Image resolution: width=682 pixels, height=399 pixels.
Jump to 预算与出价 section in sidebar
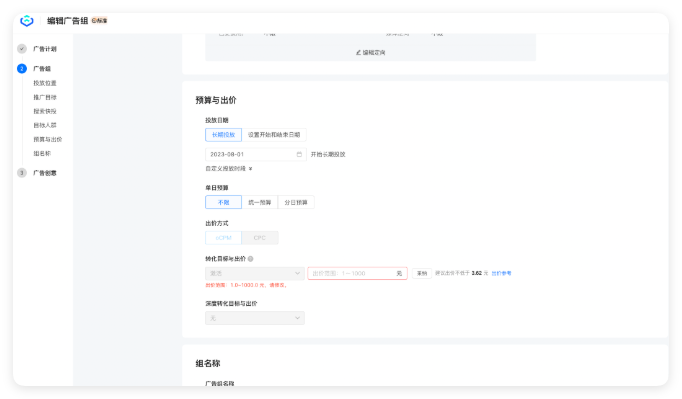[x=48, y=139]
